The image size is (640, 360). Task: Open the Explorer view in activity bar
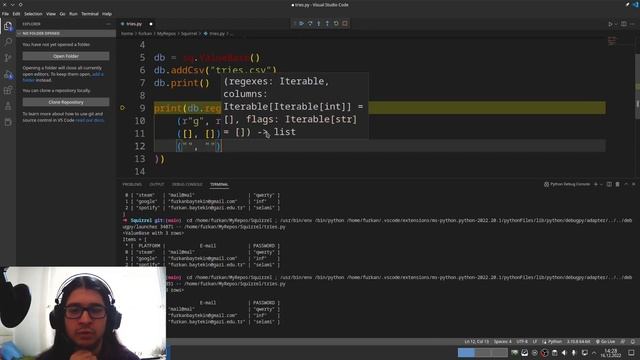pyautogui.click(x=8, y=27)
